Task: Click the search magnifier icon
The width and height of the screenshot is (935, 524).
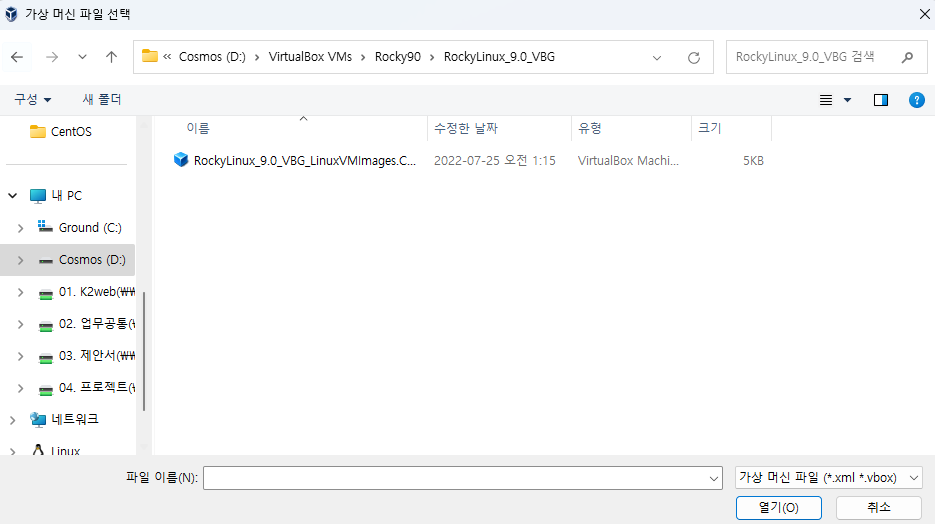Action: click(908, 57)
